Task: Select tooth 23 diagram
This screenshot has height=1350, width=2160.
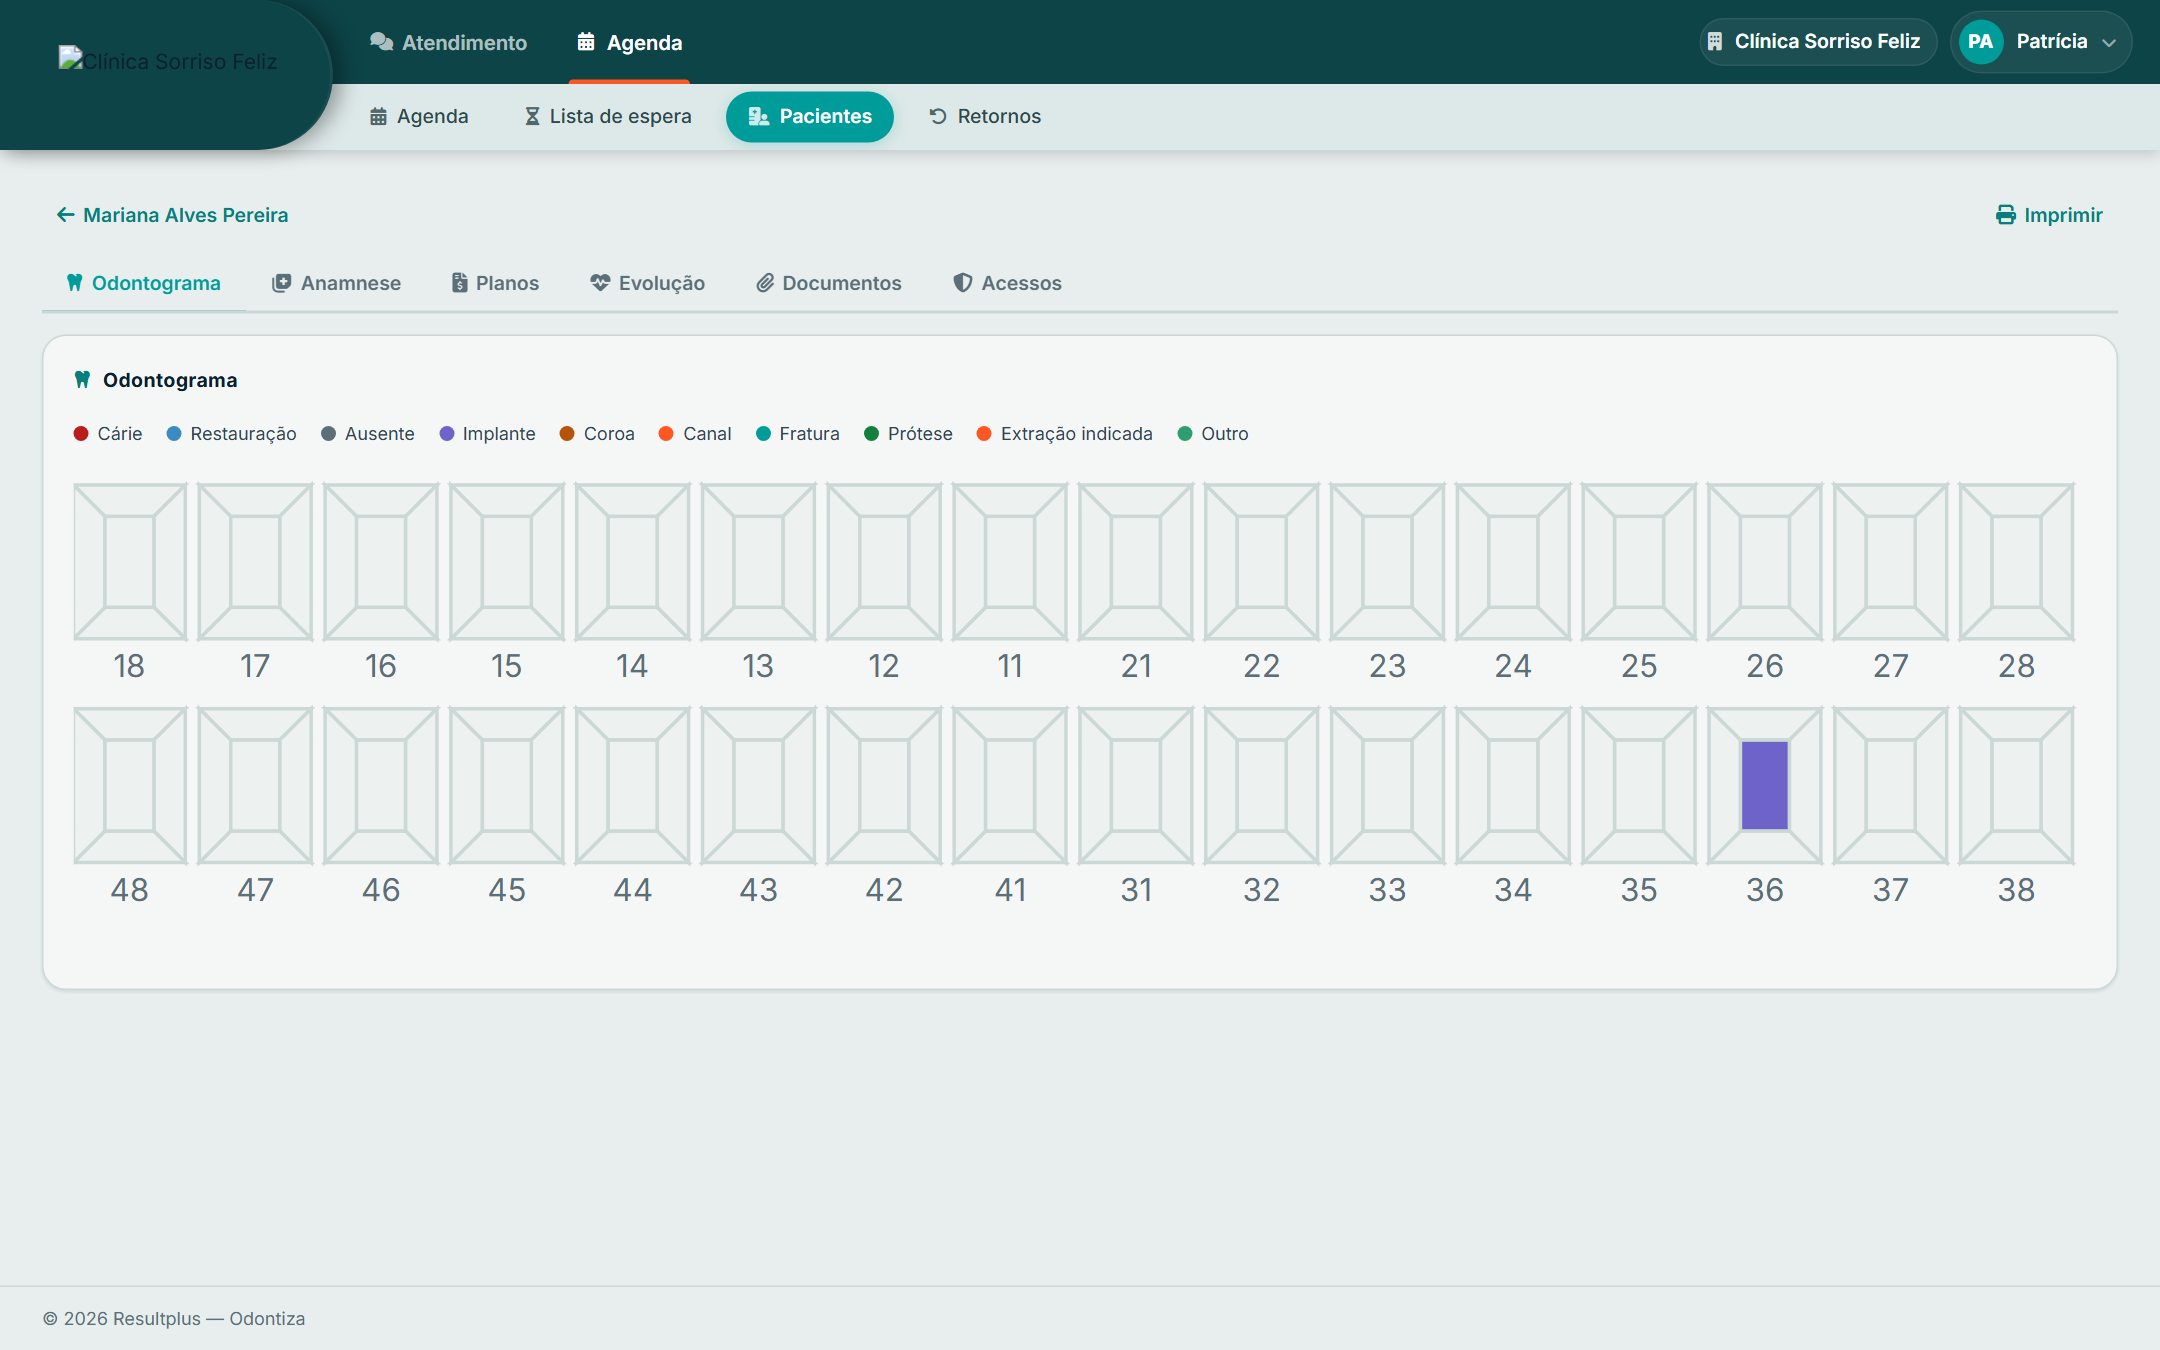Action: click(x=1387, y=561)
